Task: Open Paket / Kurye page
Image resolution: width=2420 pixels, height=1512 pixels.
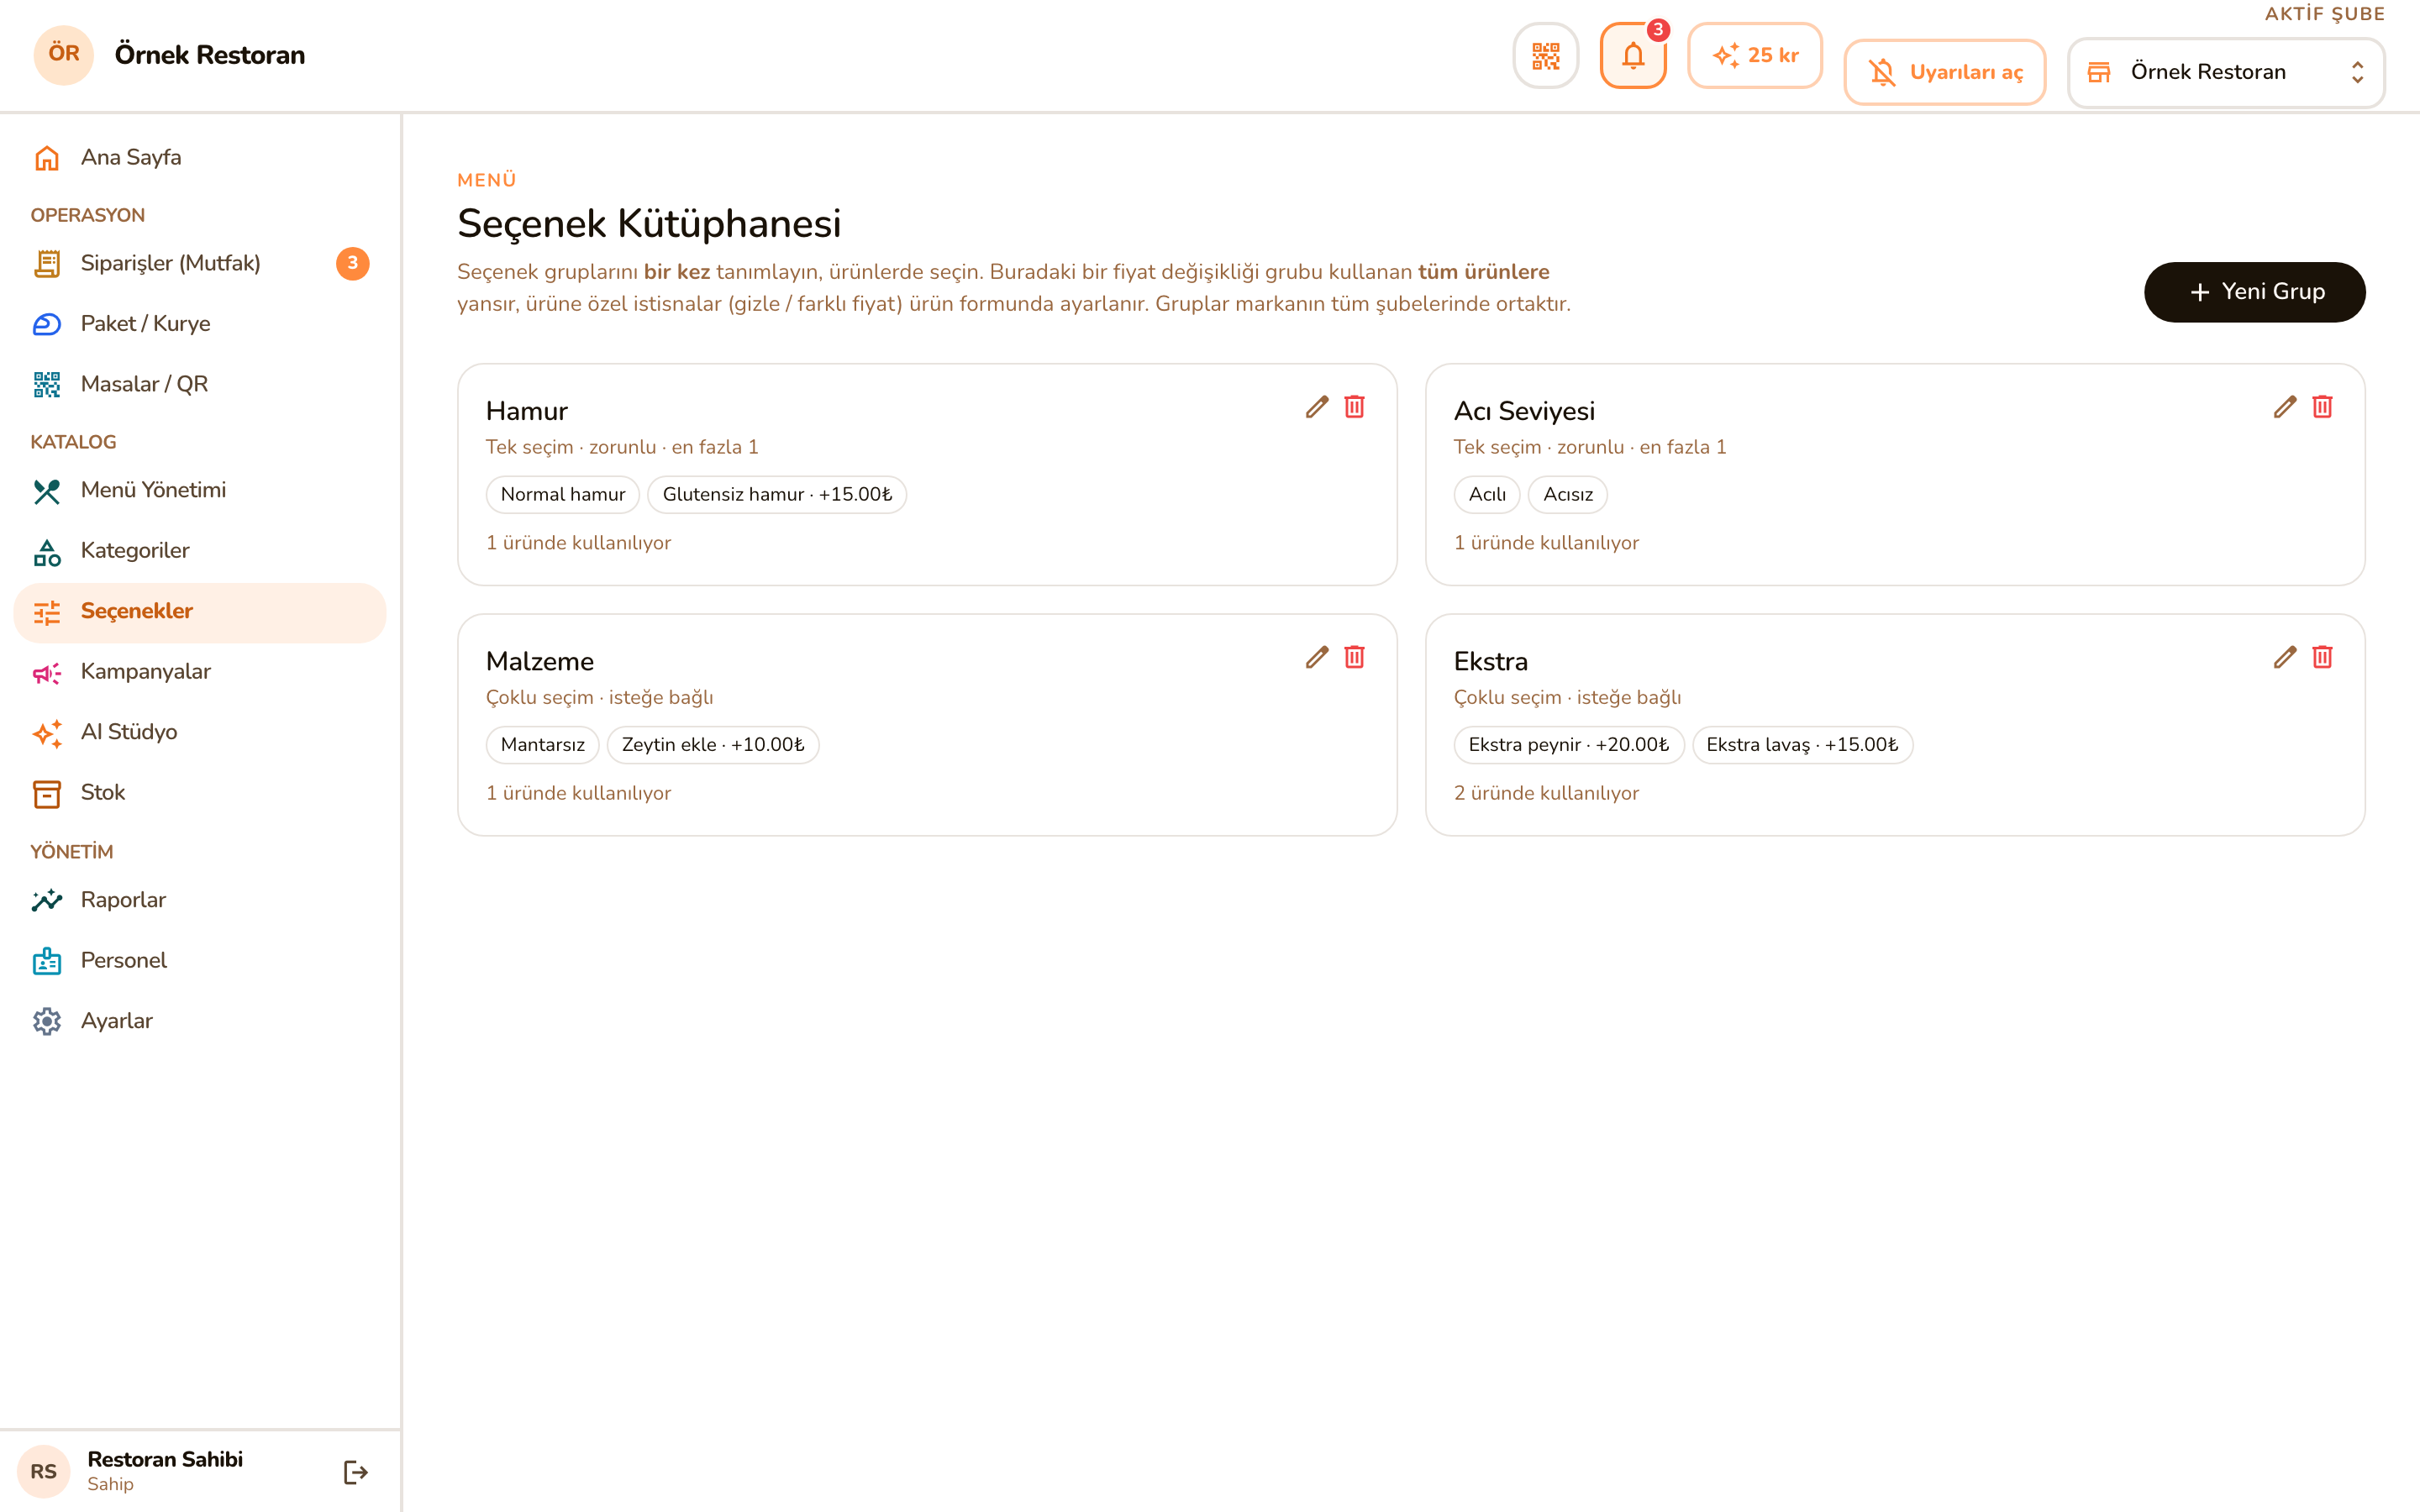Action: point(200,324)
